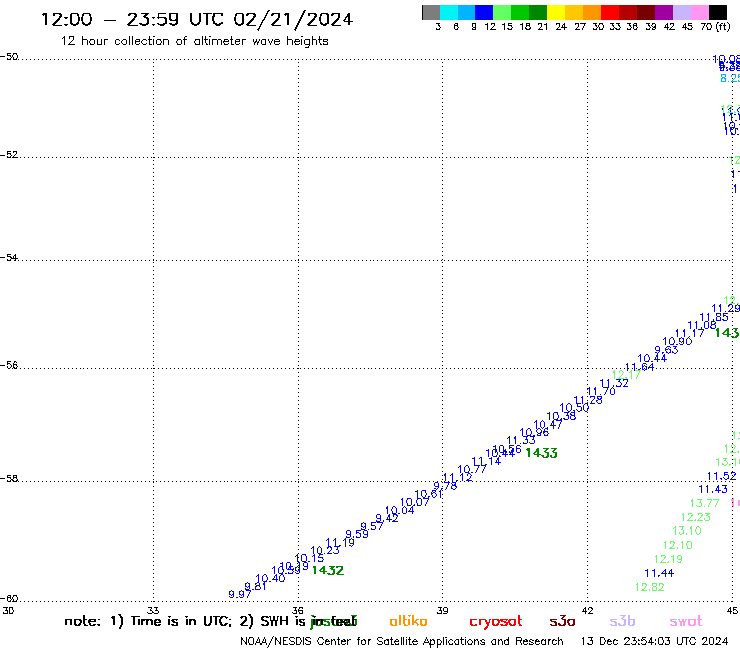
Task: Click the "70 (ft)" scale label
Action: [x=715, y=27]
